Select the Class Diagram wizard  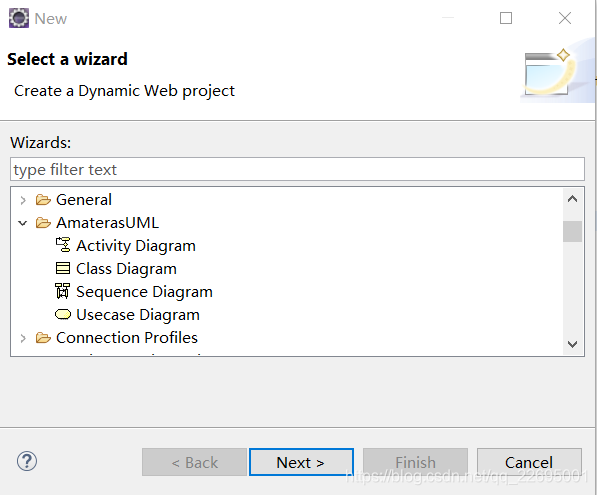click(x=126, y=269)
